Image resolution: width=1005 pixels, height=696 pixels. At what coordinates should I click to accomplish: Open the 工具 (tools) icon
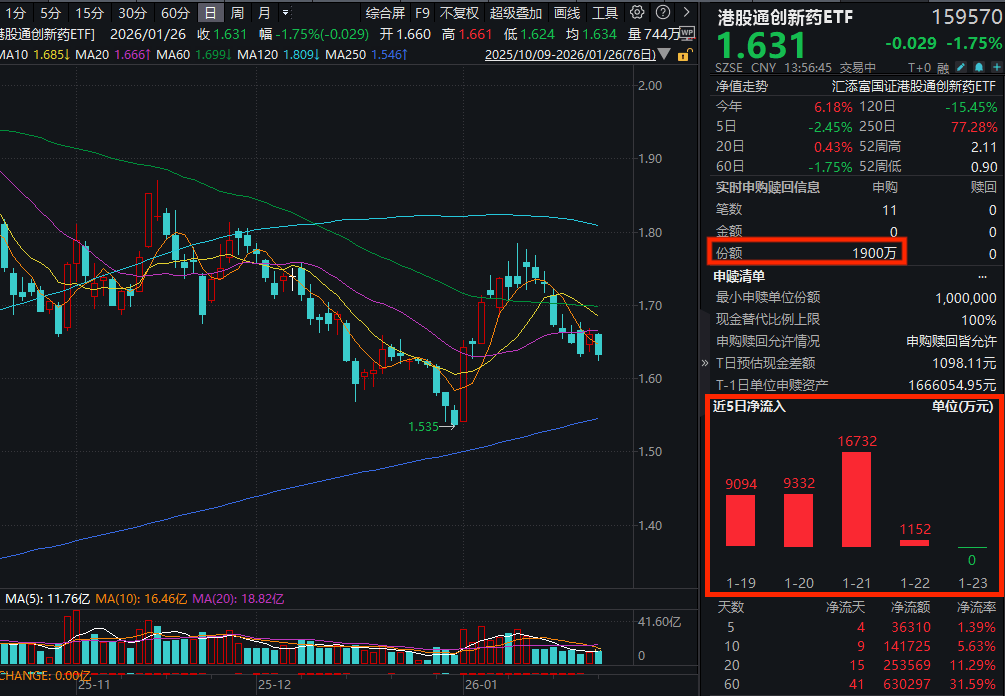(x=604, y=12)
